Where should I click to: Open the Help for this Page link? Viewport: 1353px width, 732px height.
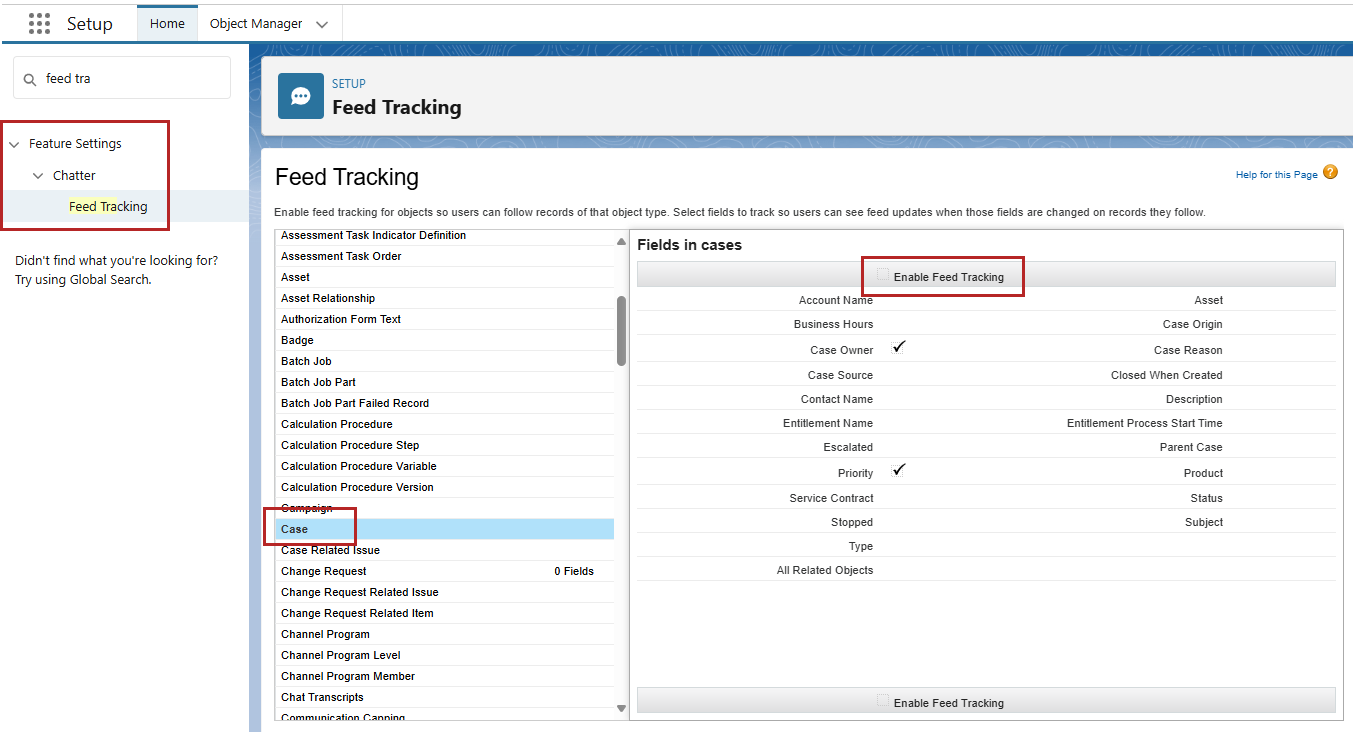pos(1277,175)
